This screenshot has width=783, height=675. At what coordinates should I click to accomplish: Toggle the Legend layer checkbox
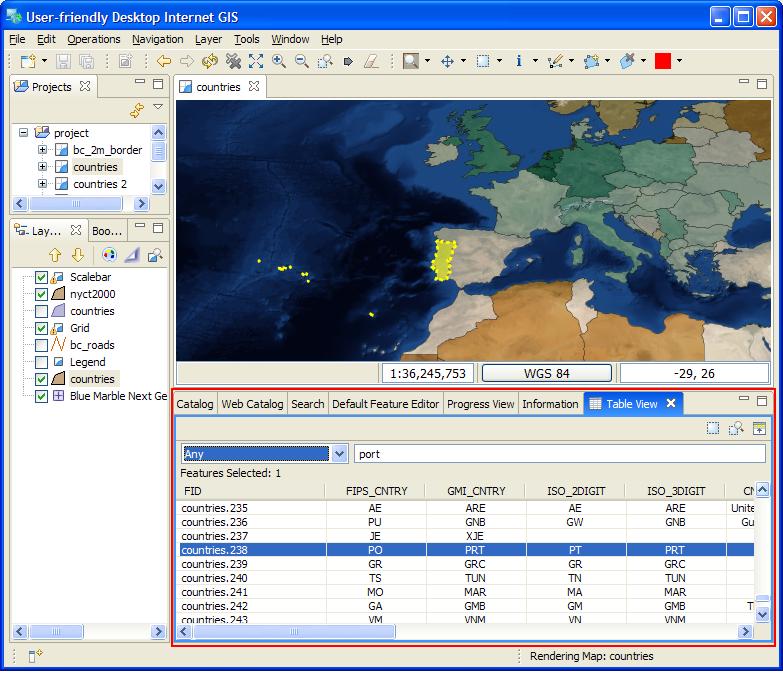[x=41, y=362]
